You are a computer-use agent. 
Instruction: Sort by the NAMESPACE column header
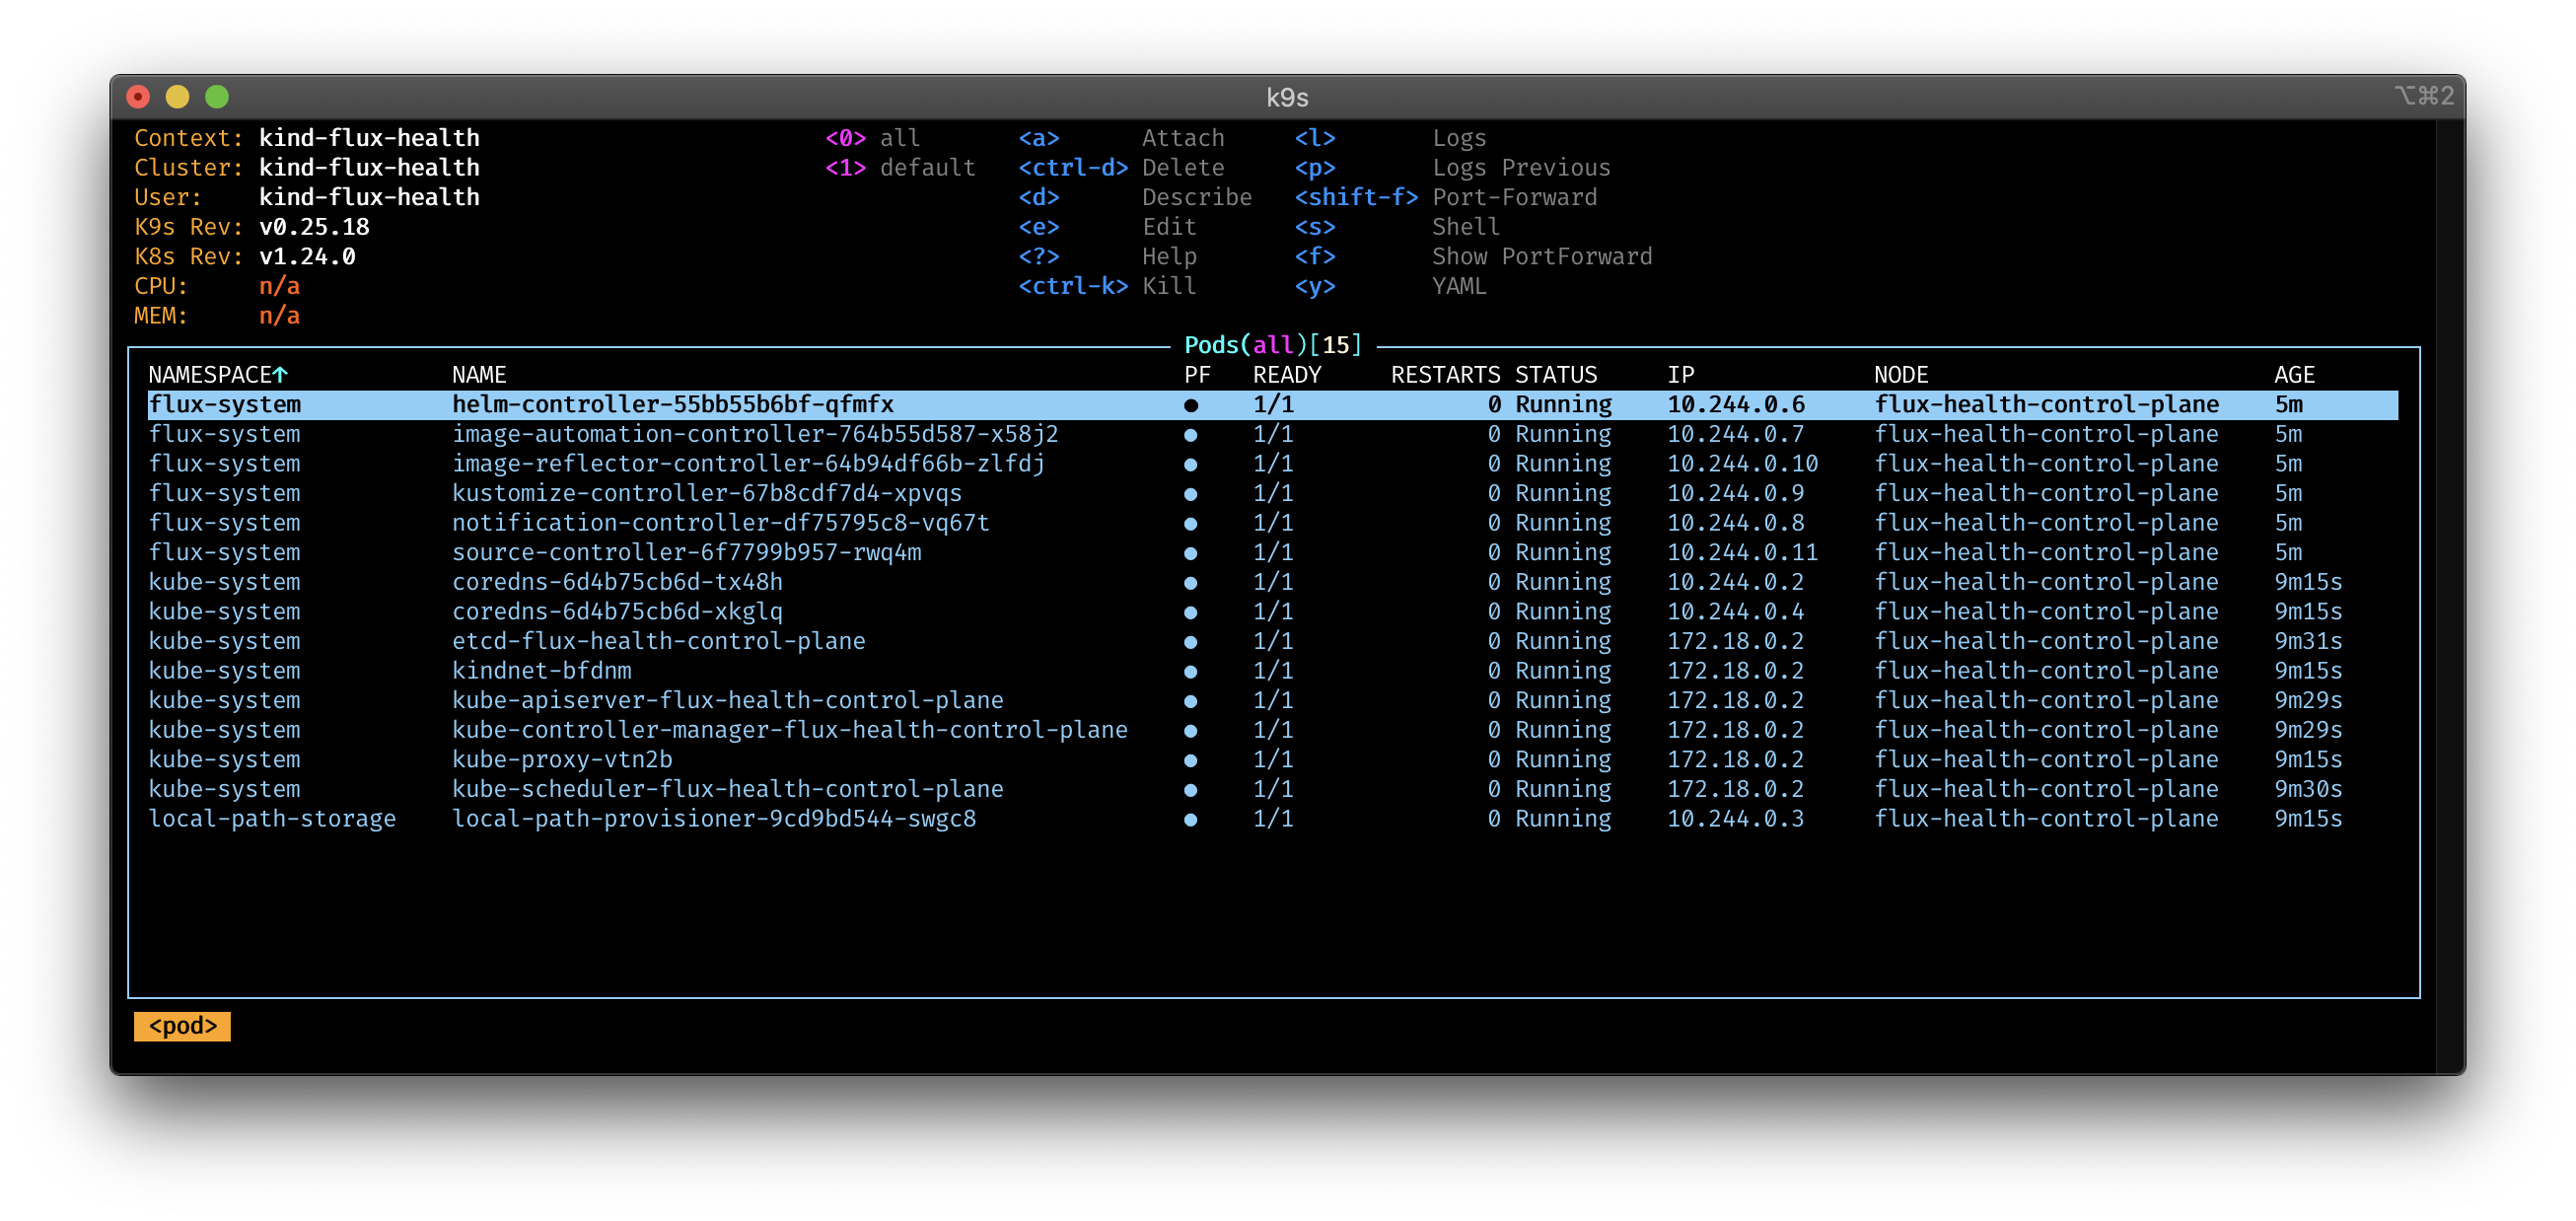click(x=218, y=375)
